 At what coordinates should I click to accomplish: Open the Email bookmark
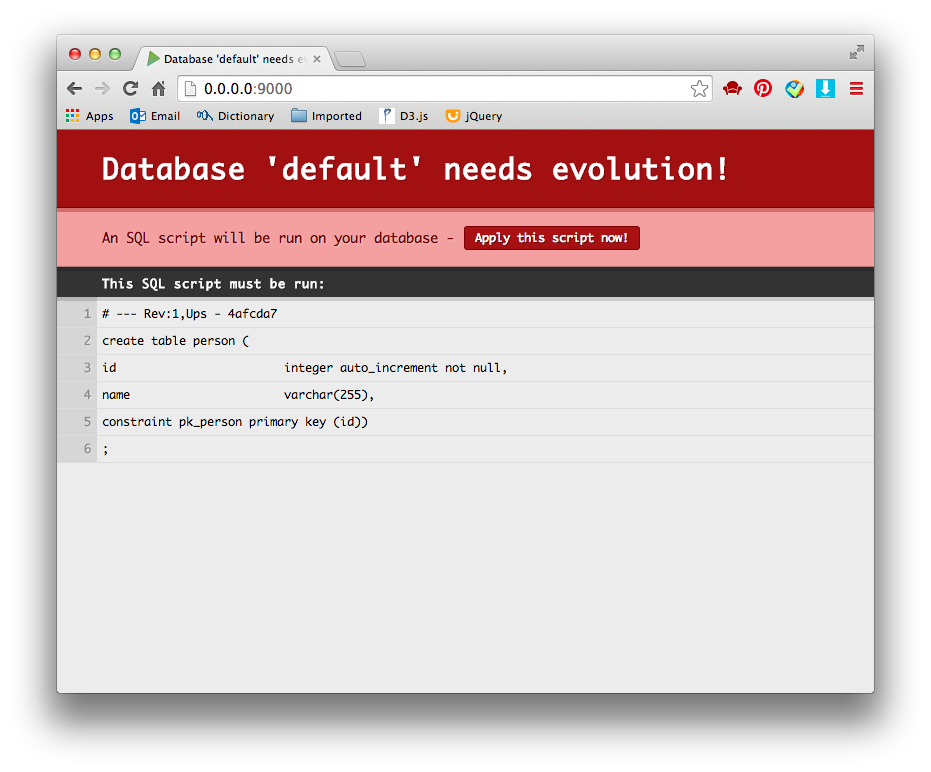[x=154, y=116]
